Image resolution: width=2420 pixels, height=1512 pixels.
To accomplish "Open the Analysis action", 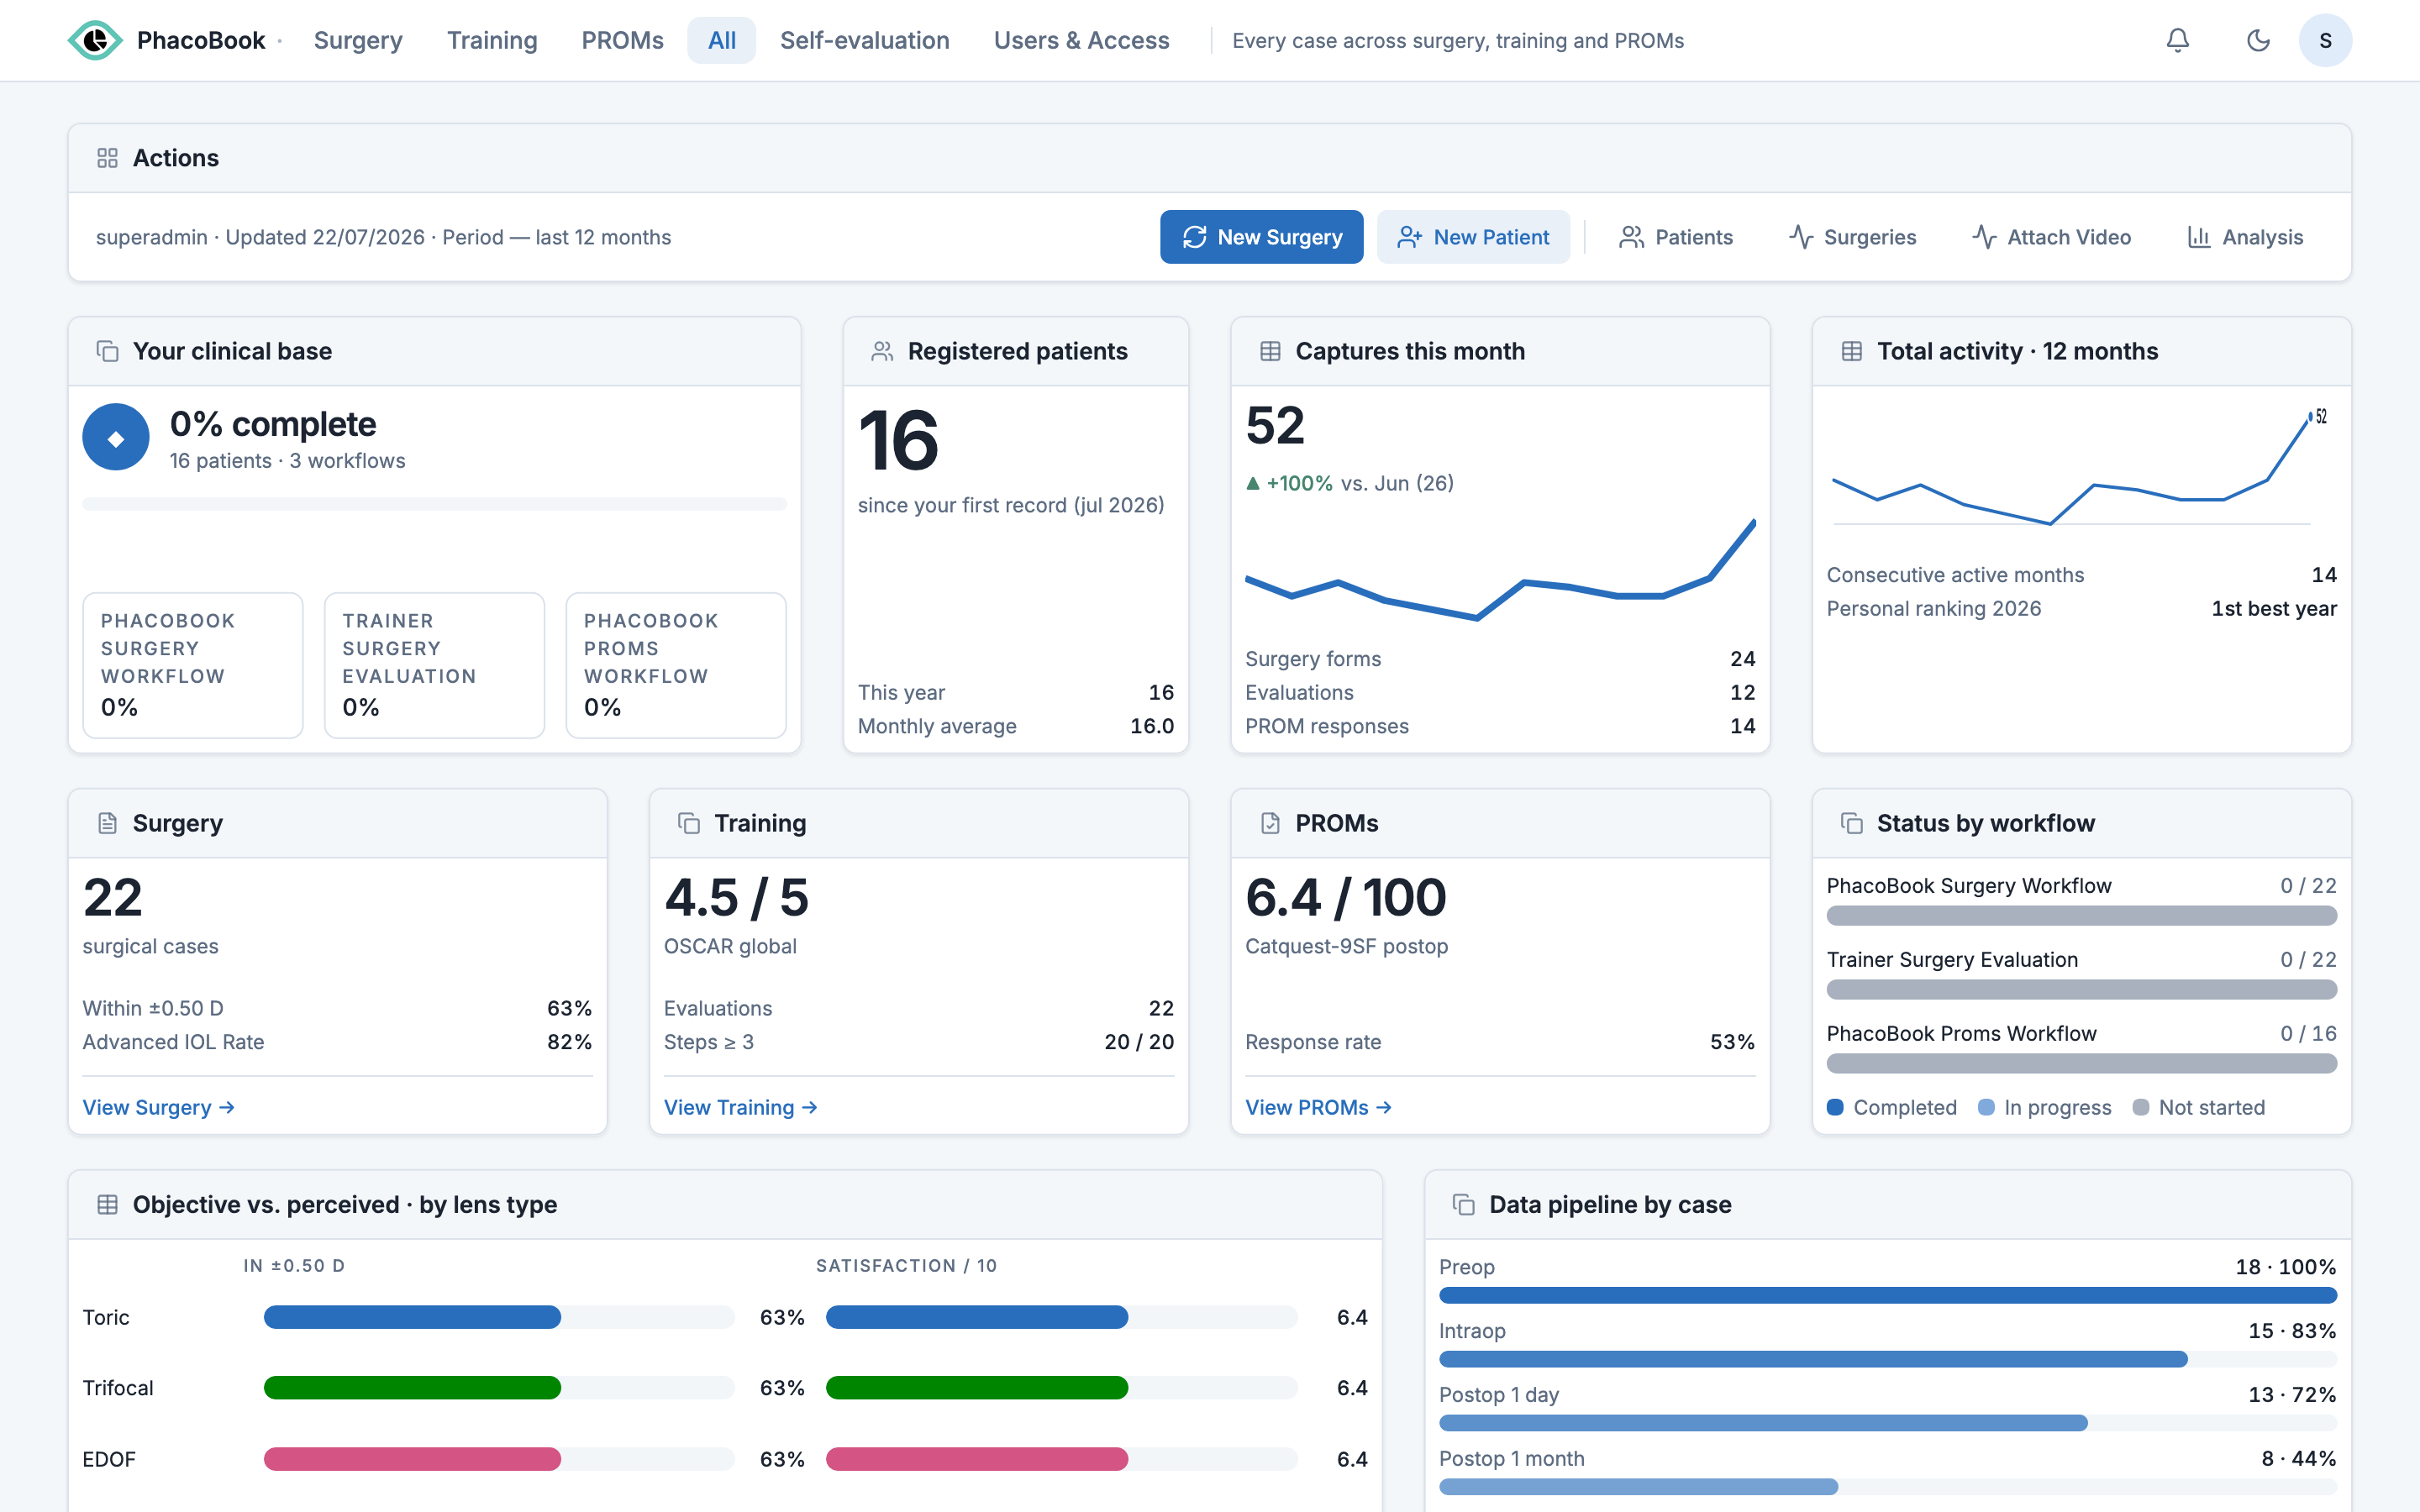I will point(2245,237).
